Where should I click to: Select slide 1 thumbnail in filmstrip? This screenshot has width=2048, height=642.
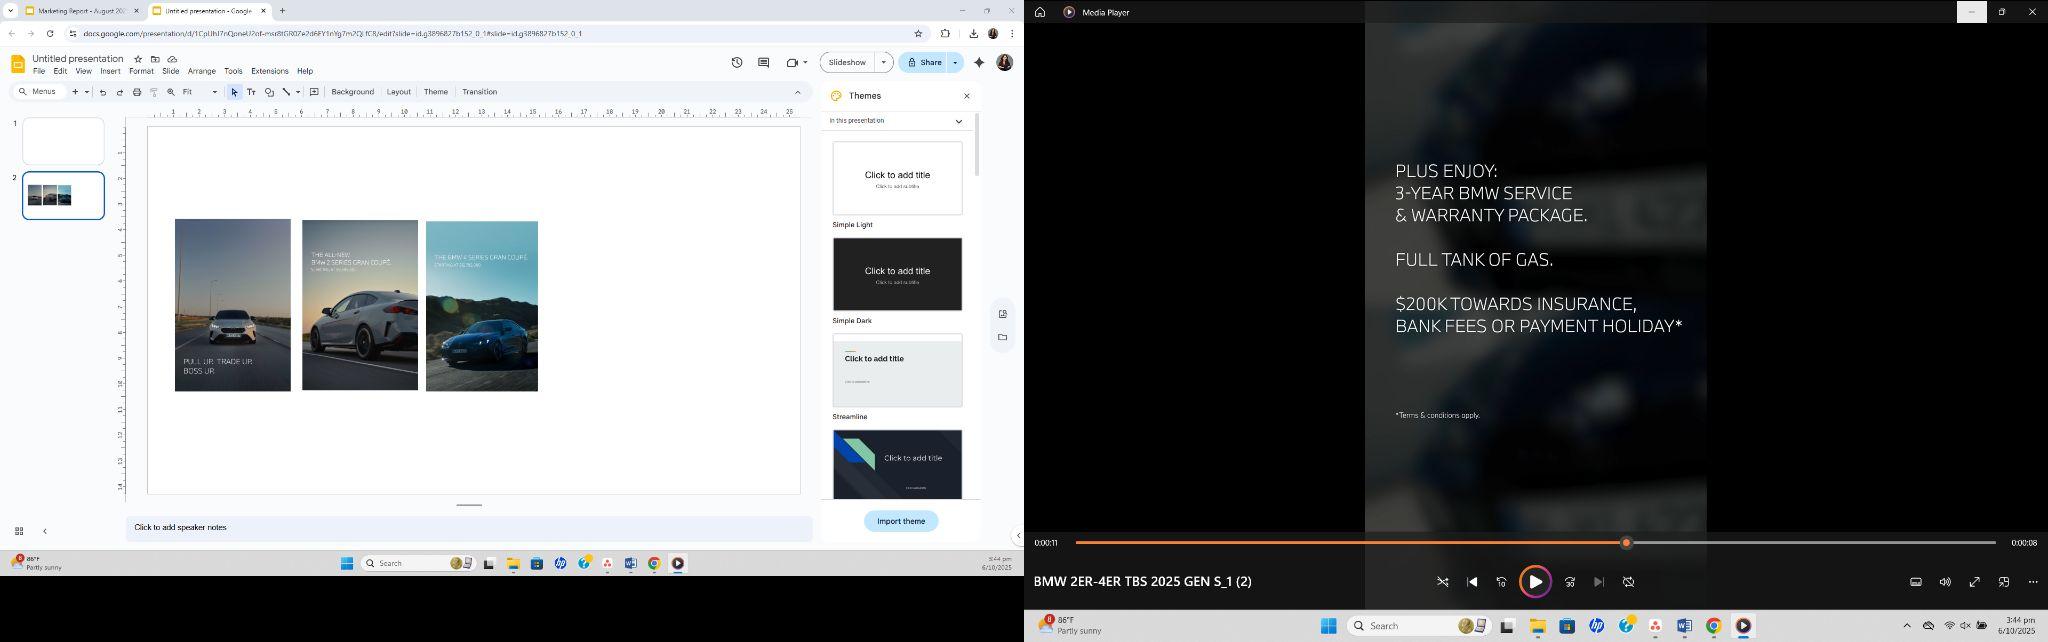63,141
